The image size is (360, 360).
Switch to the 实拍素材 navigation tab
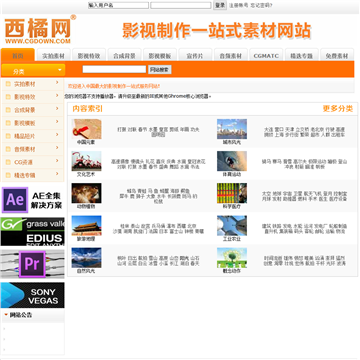point(53,55)
